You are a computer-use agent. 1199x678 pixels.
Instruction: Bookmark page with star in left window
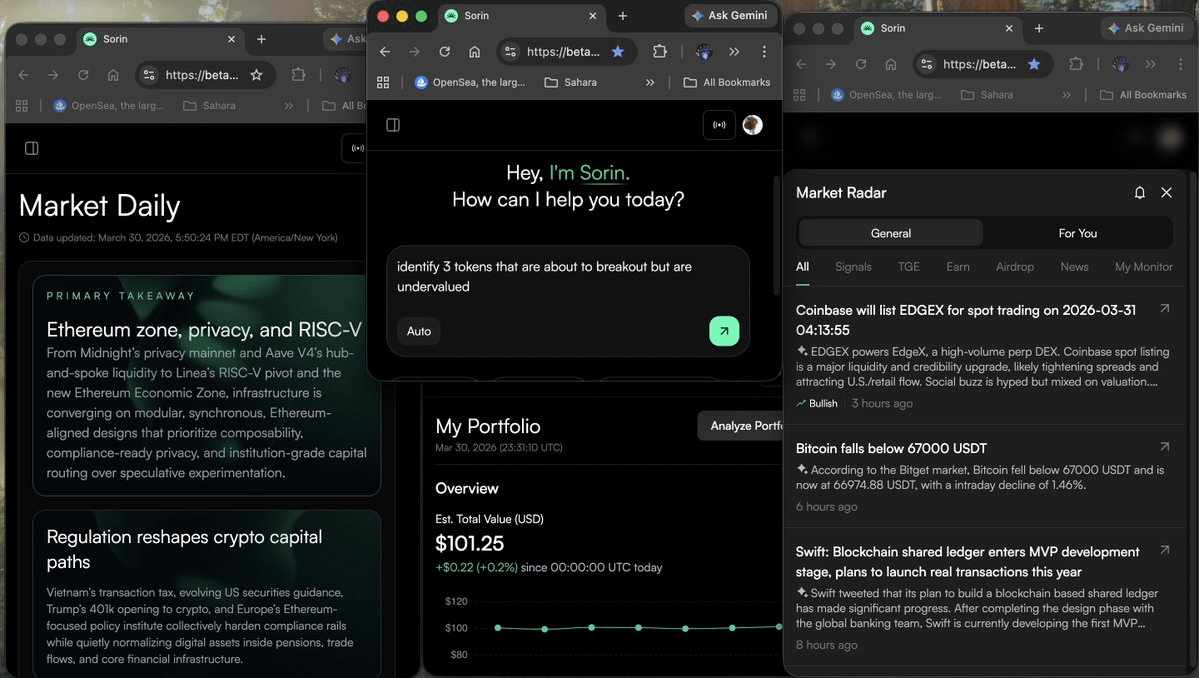point(256,75)
